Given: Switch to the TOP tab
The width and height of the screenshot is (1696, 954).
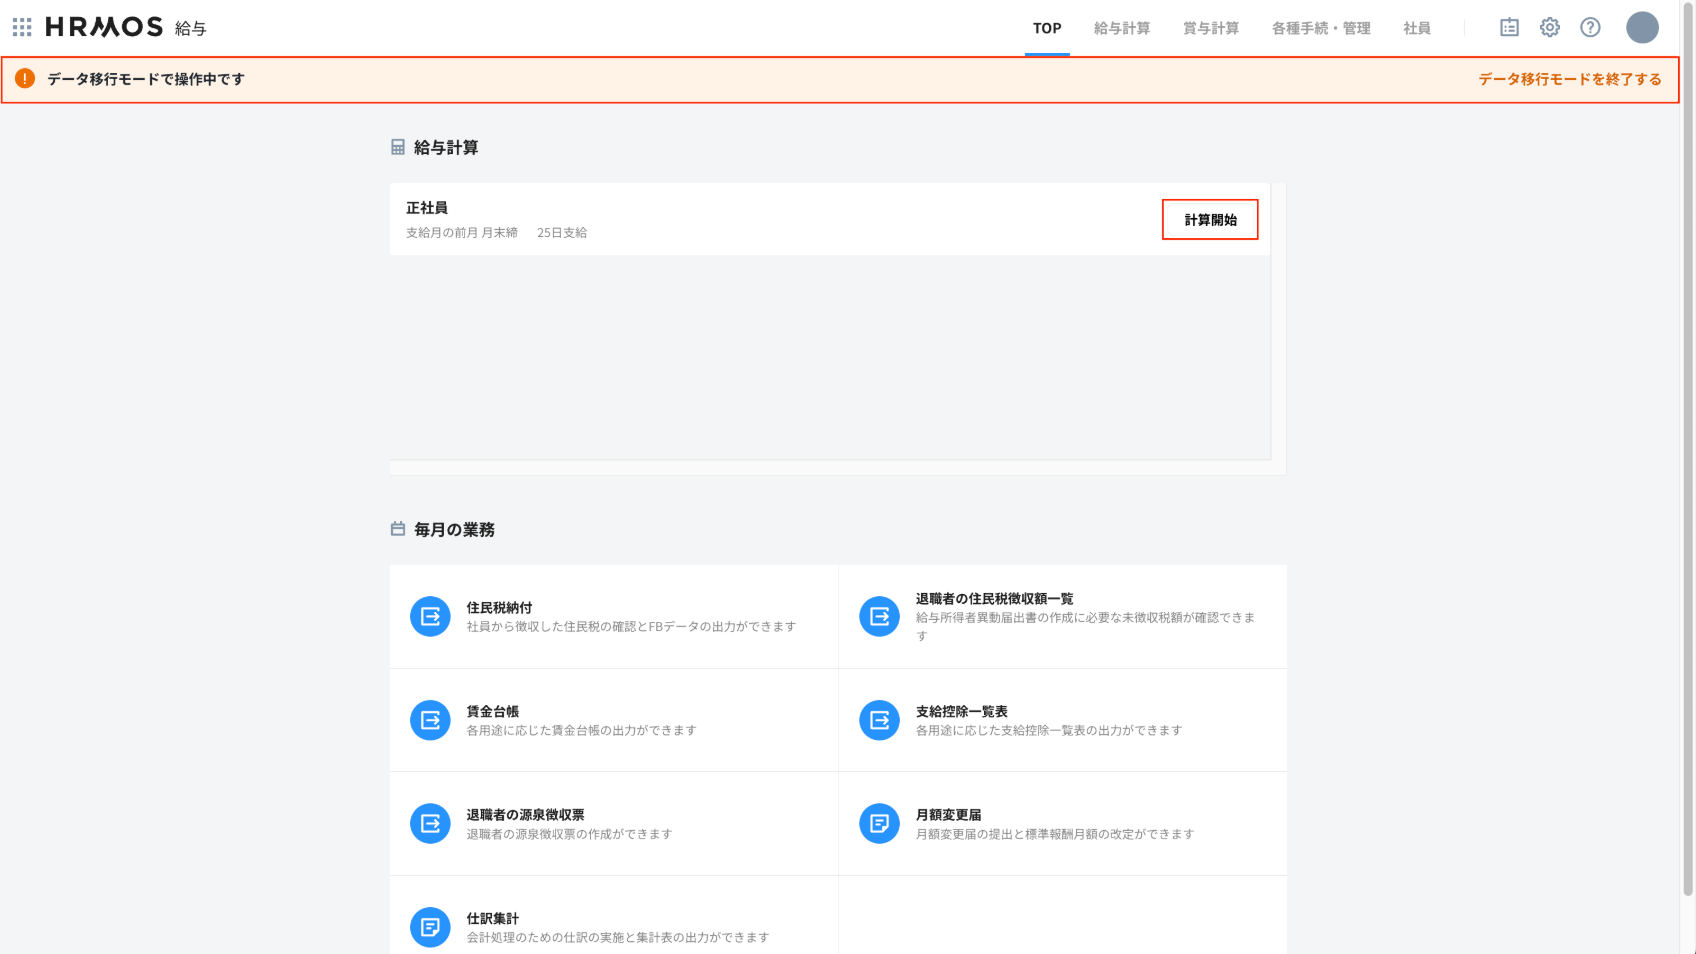Looking at the screenshot, I should point(1047,28).
